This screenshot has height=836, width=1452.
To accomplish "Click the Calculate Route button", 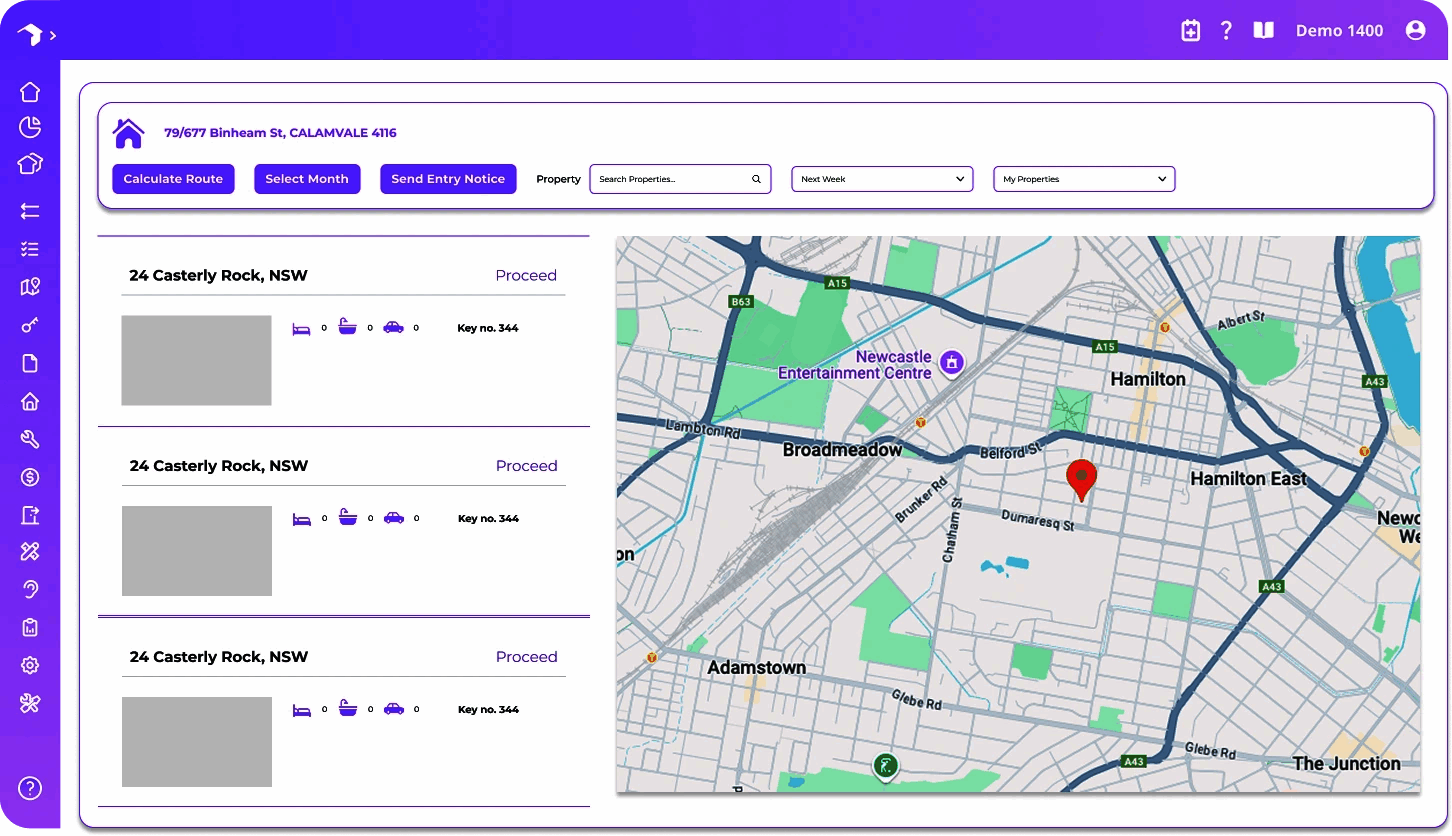I will (173, 179).
